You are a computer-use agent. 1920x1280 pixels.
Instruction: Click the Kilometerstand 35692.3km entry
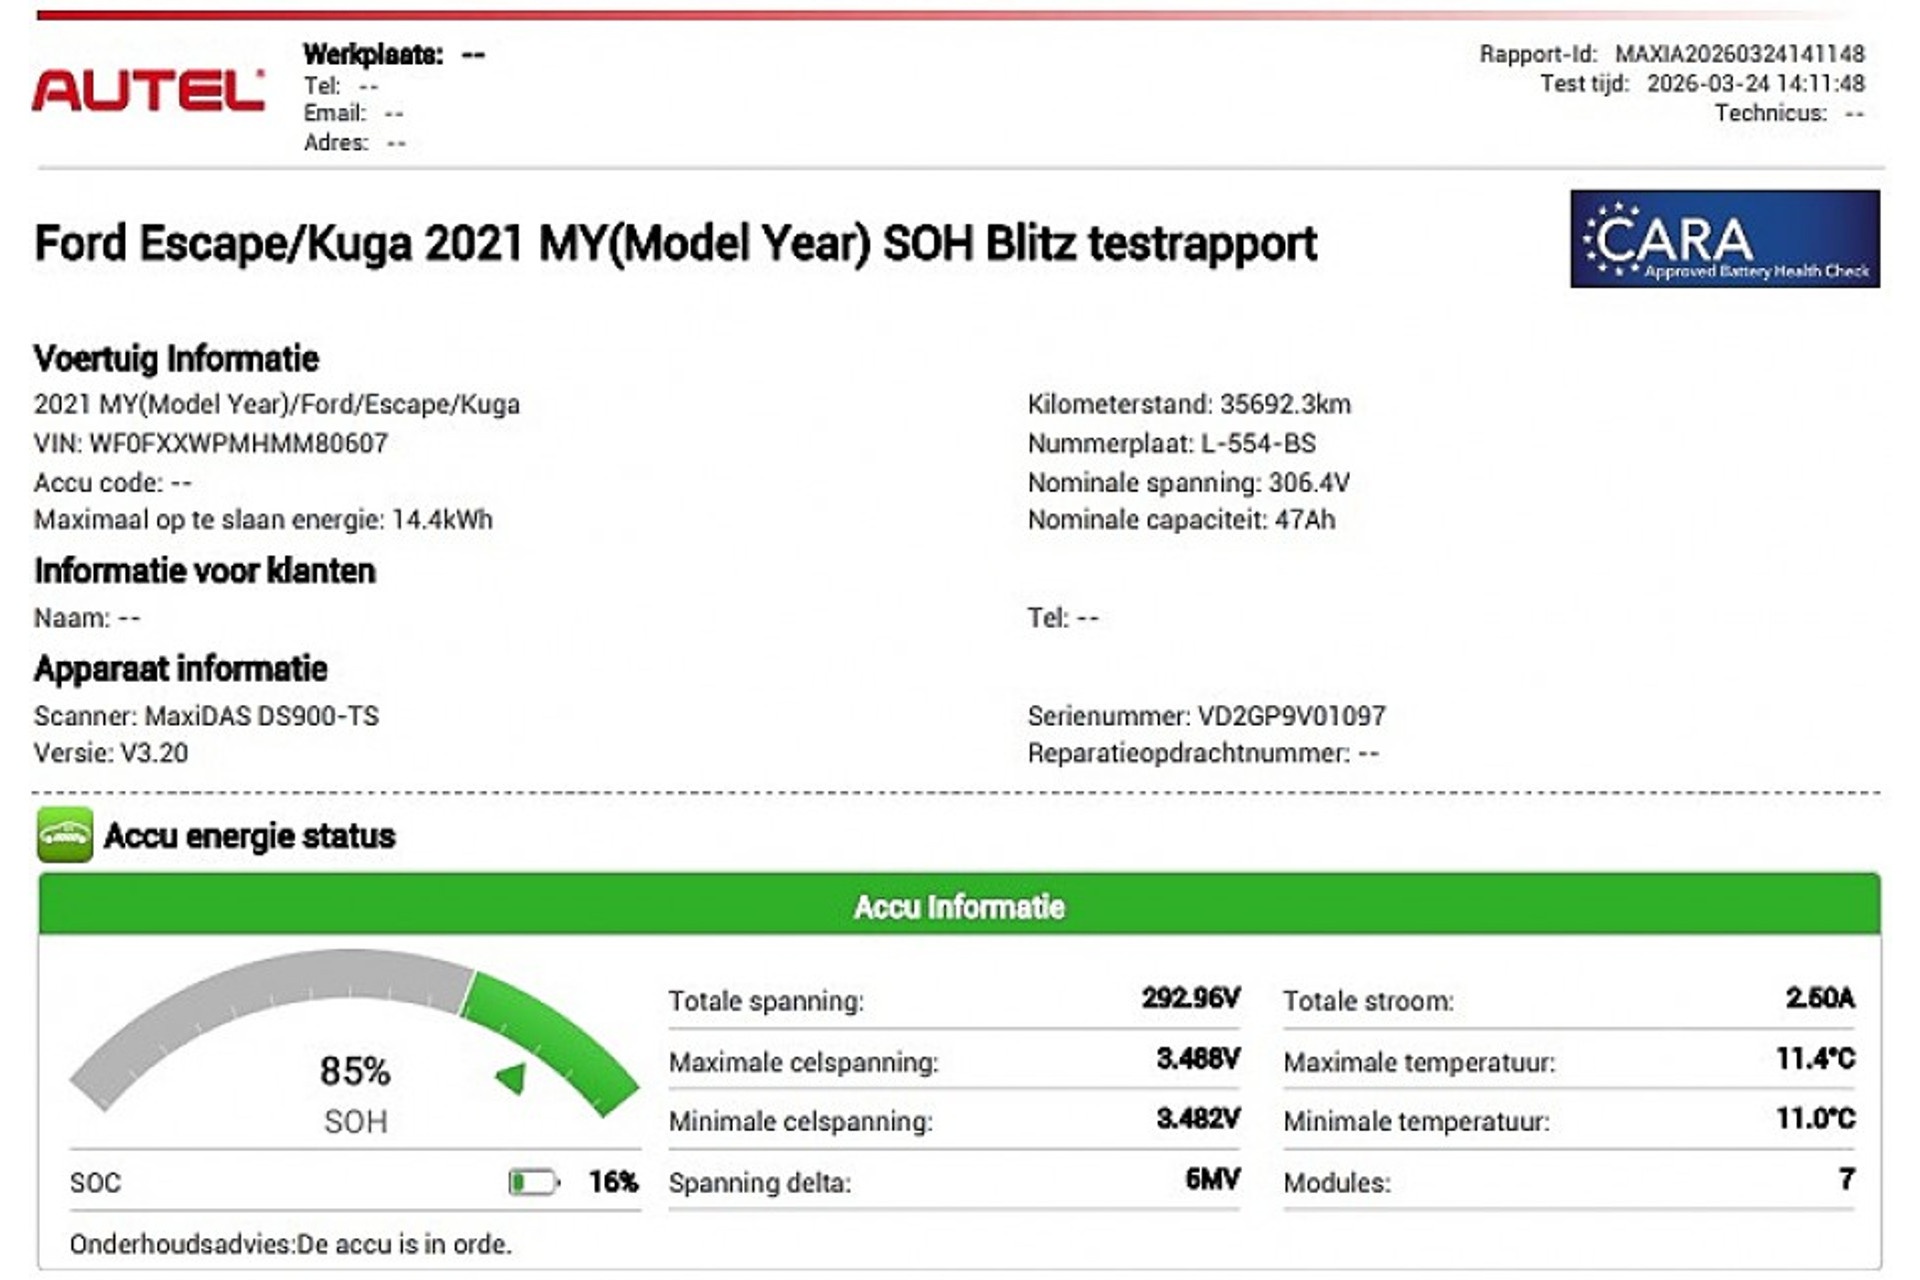[x=1188, y=404]
